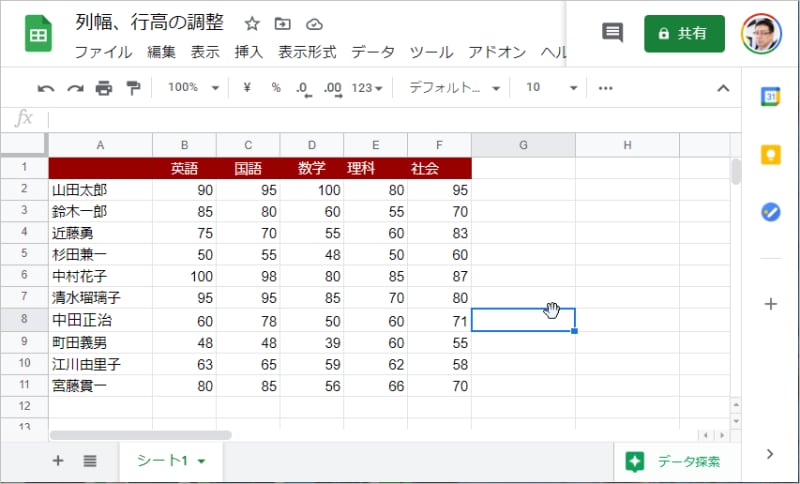Decrease decimal places
Image resolution: width=800 pixels, height=484 pixels.
coord(304,89)
